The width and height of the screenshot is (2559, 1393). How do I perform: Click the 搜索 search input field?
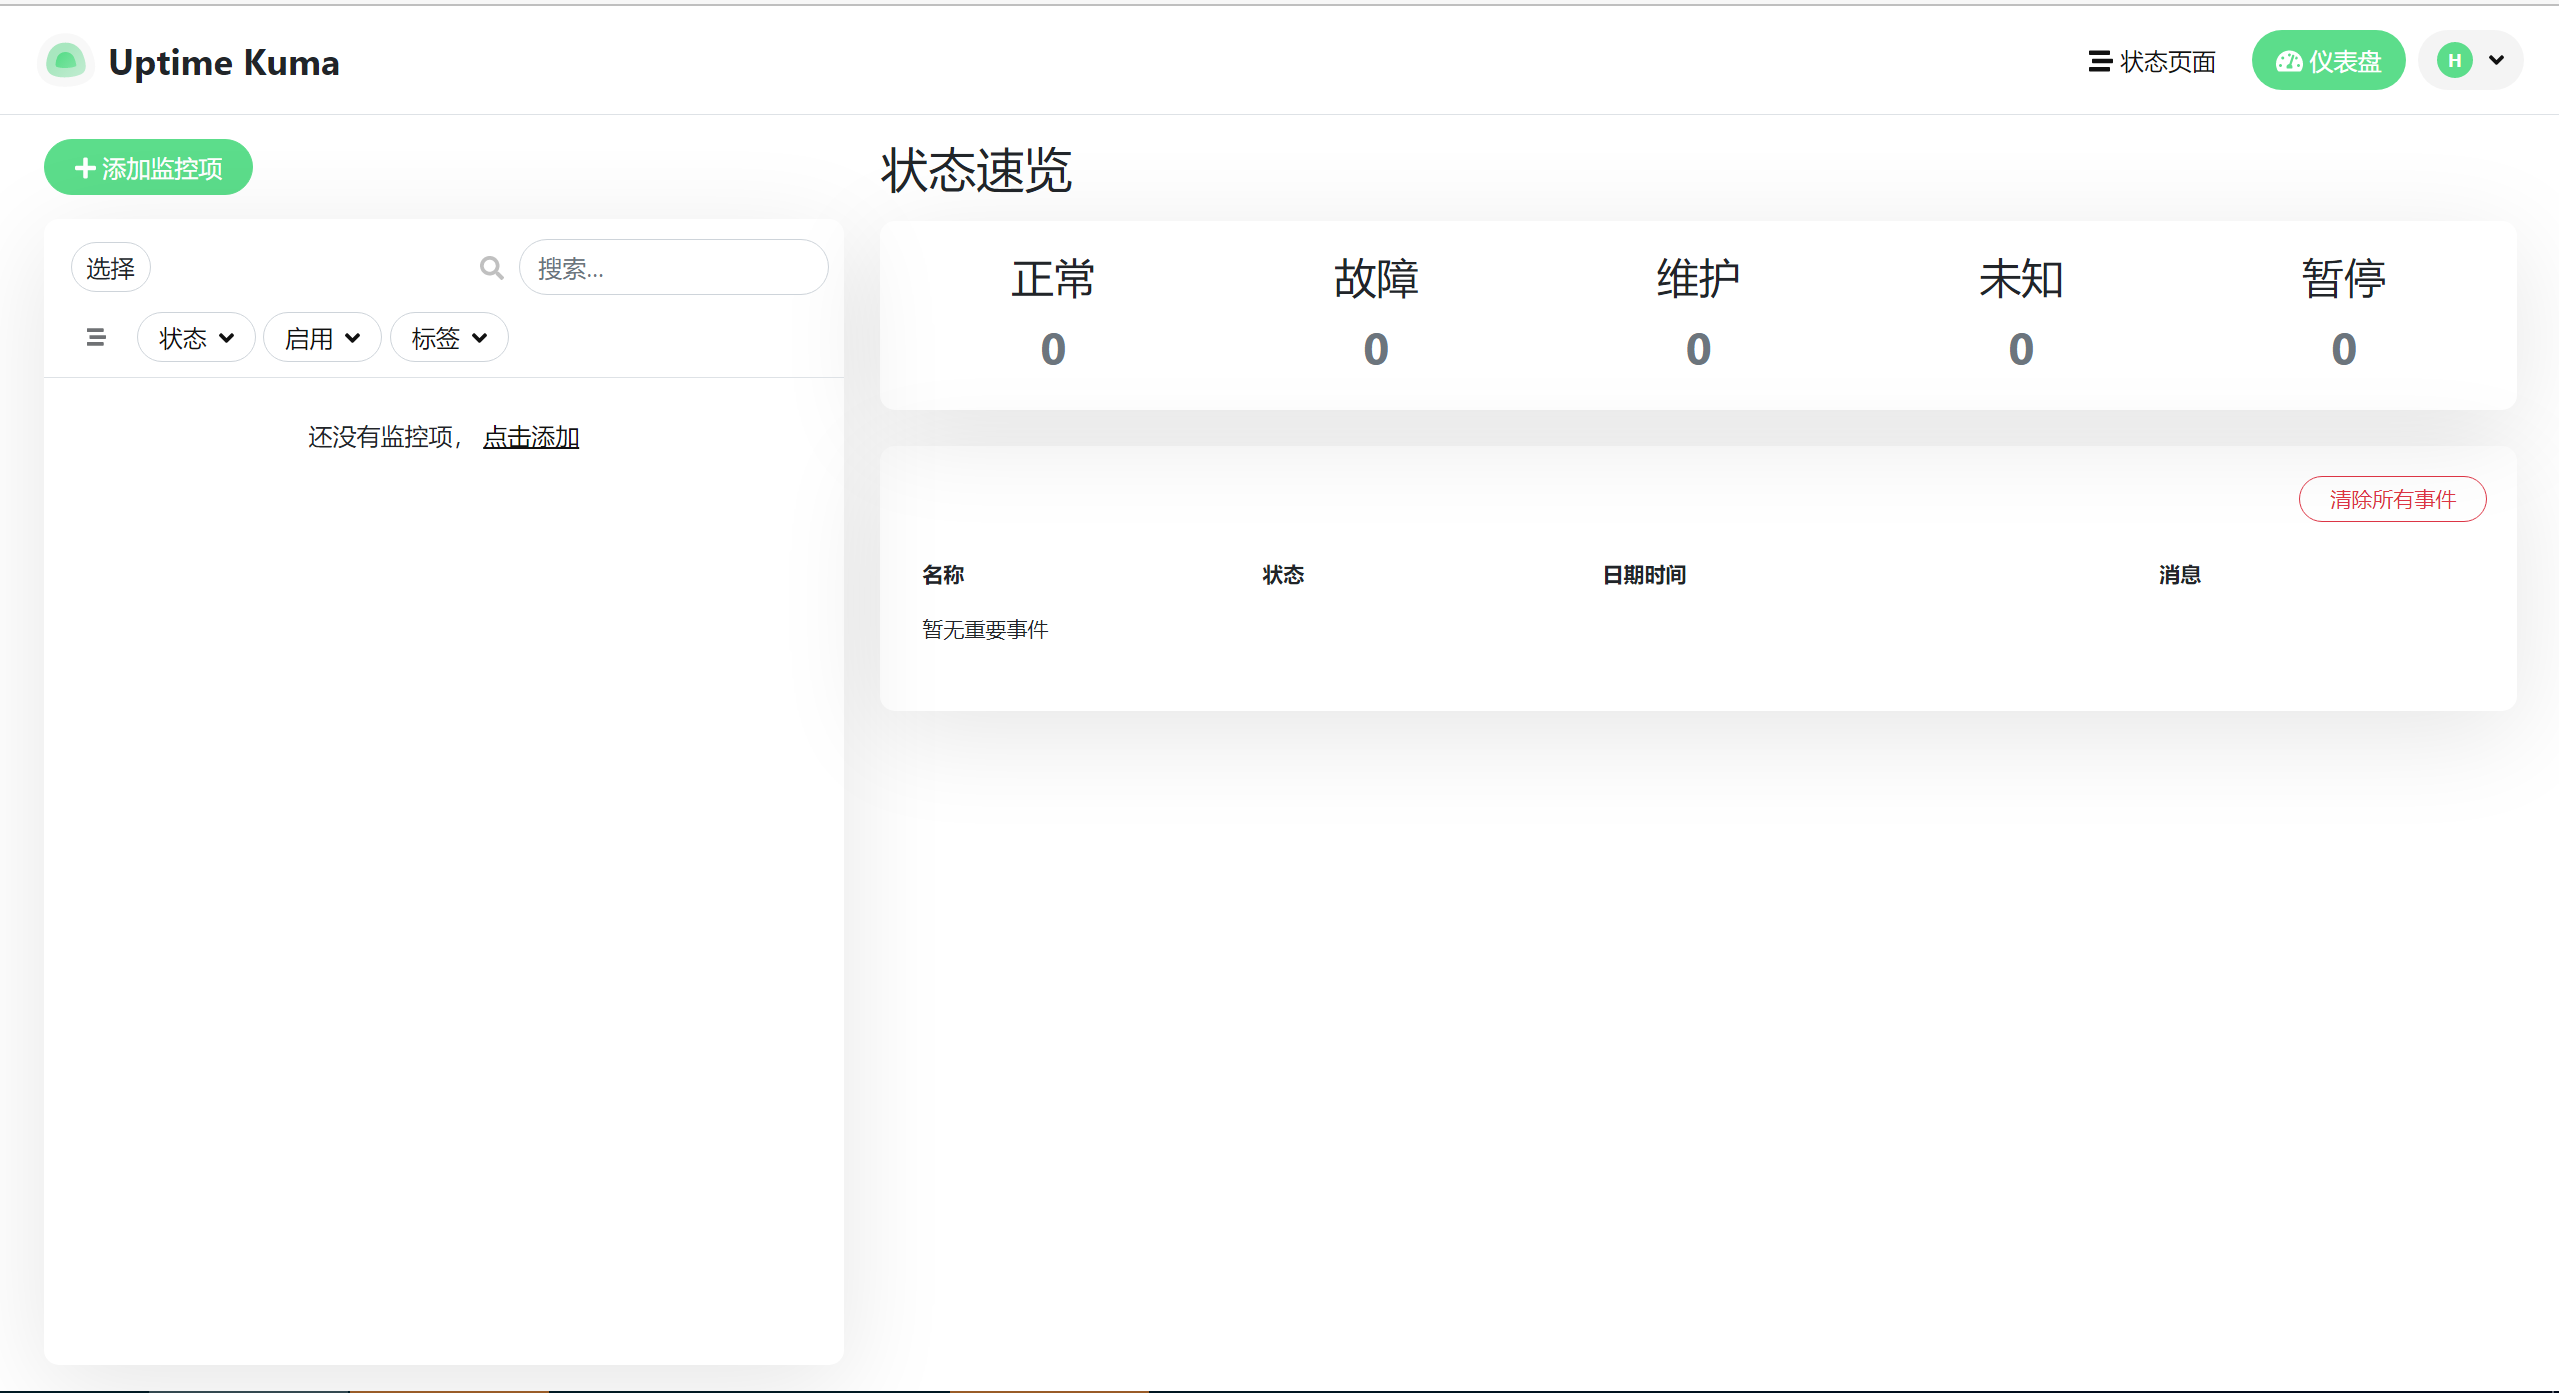click(x=673, y=267)
